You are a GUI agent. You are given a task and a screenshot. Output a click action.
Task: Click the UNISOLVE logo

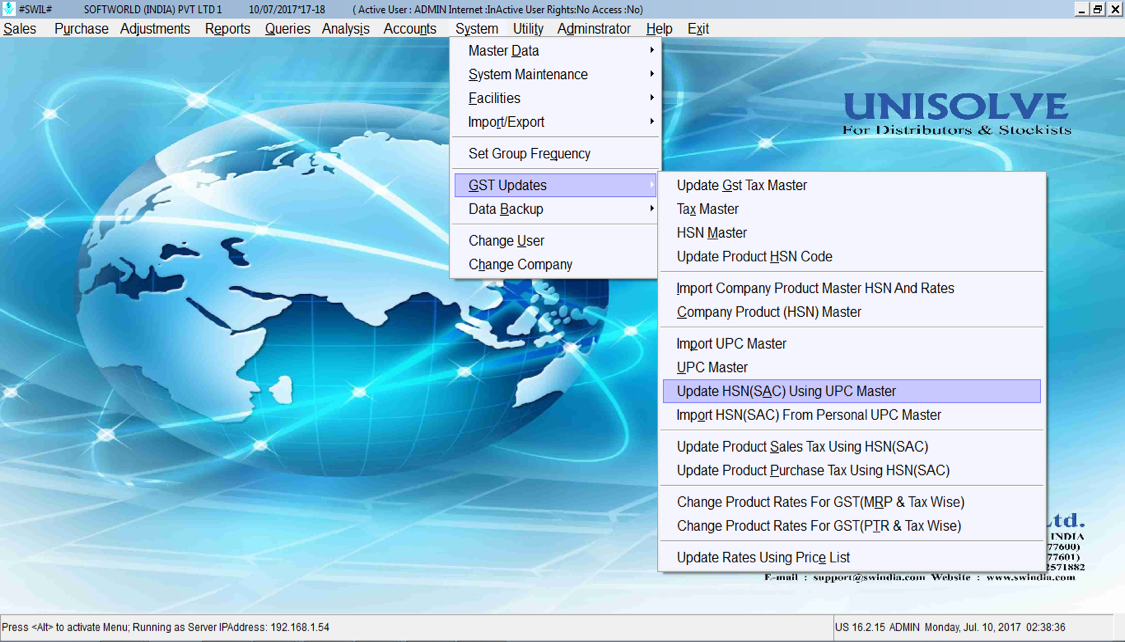956,113
